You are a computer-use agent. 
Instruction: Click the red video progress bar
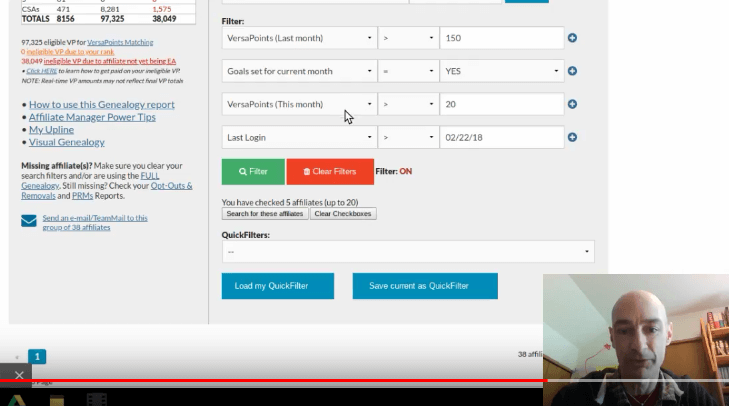pos(270,381)
